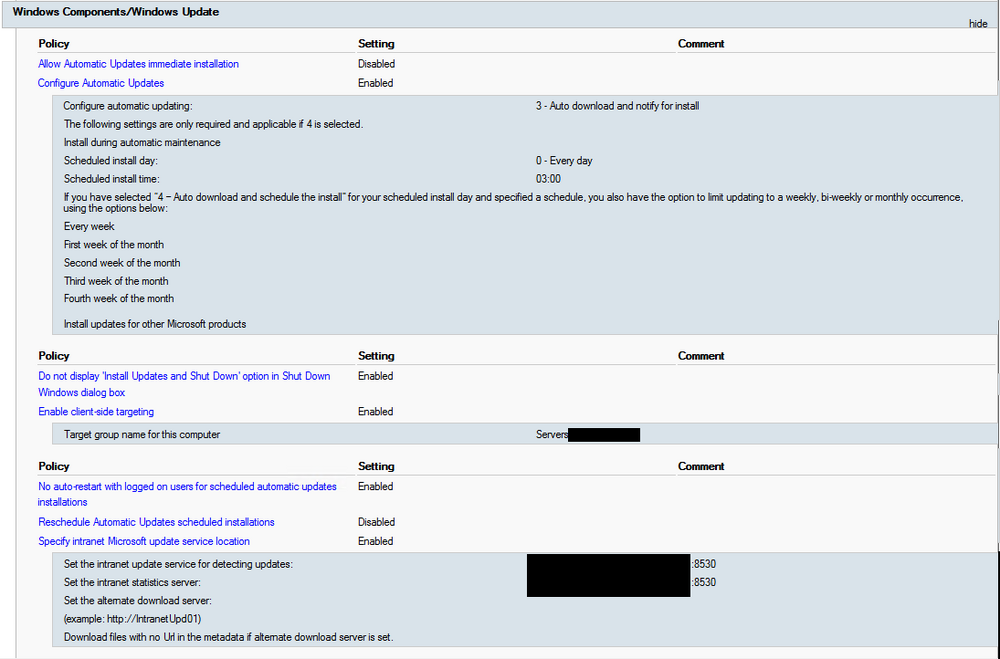This screenshot has height=659, width=1000.
Task: Click 'Install during automatic maintenance' text
Action: pos(142,142)
